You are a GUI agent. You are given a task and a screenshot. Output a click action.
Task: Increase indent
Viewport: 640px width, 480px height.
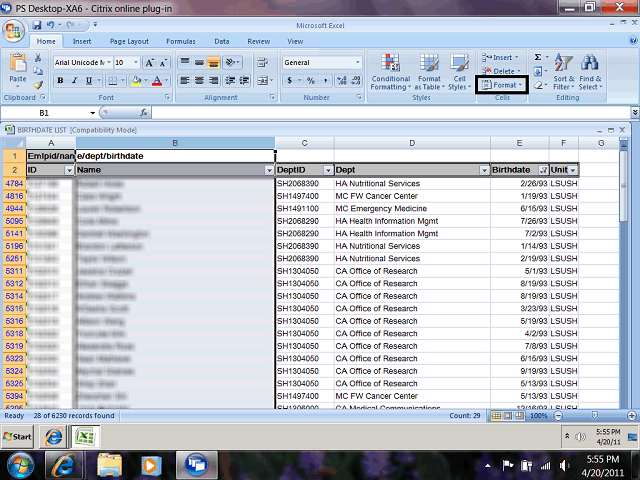[244, 80]
